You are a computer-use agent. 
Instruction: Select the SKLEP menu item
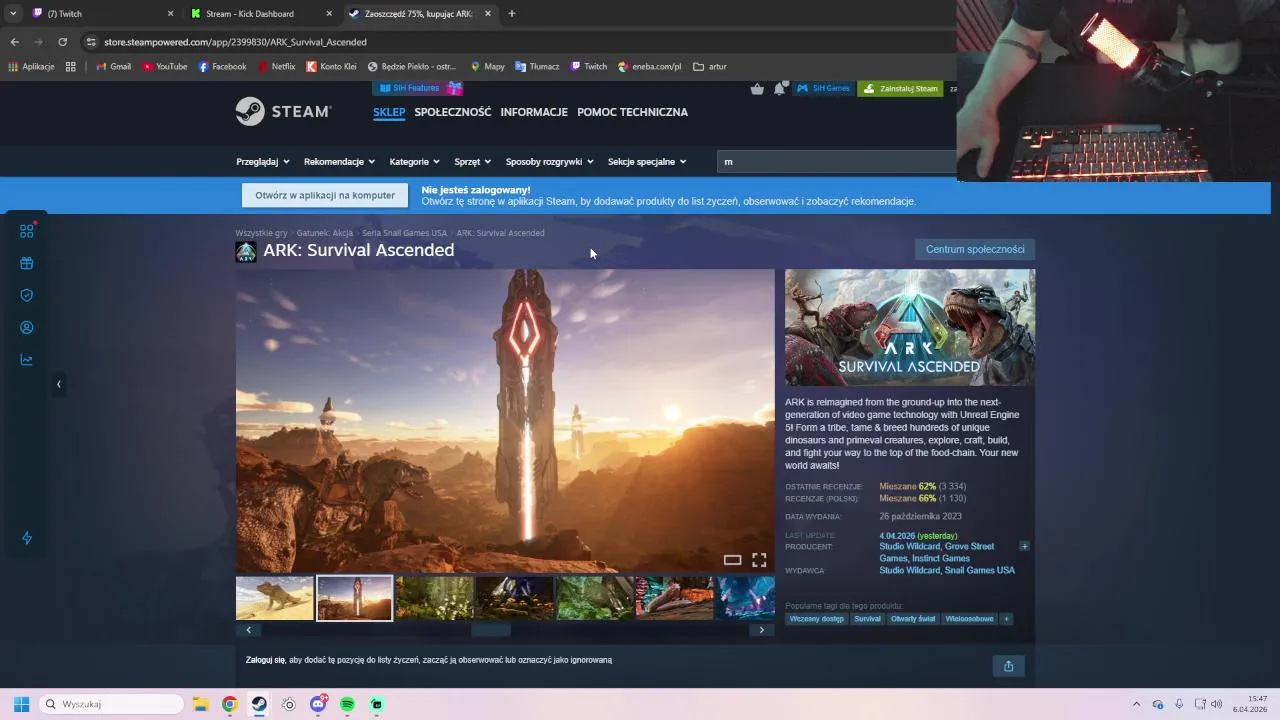(389, 112)
